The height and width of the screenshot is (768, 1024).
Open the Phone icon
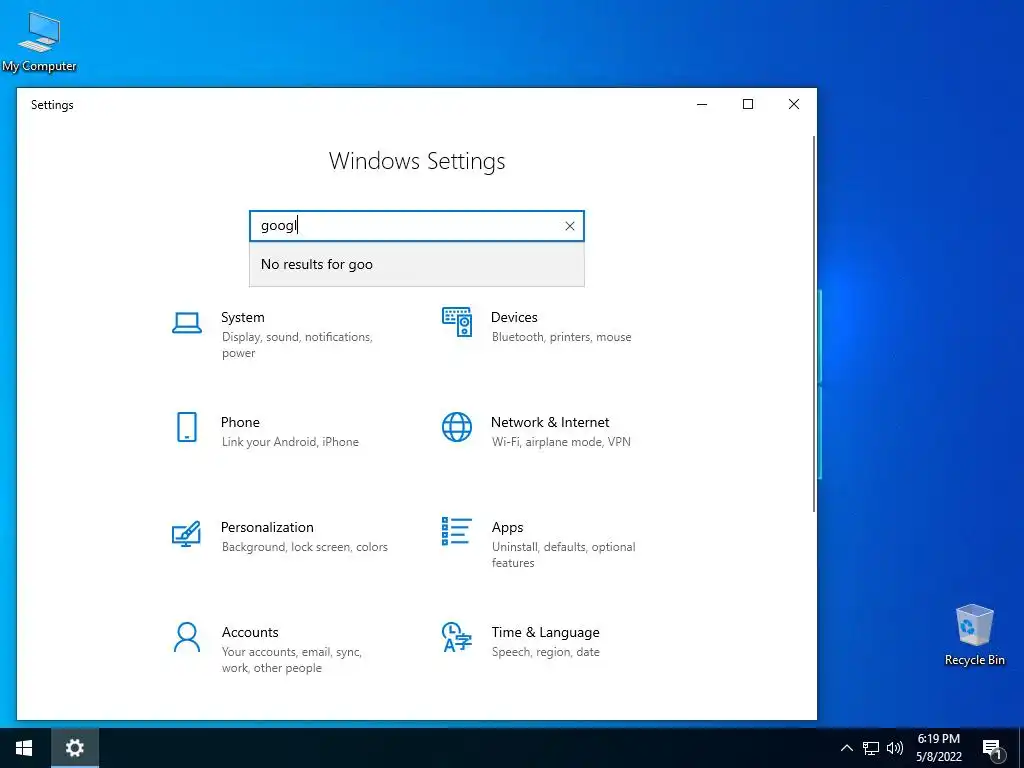[x=187, y=427]
